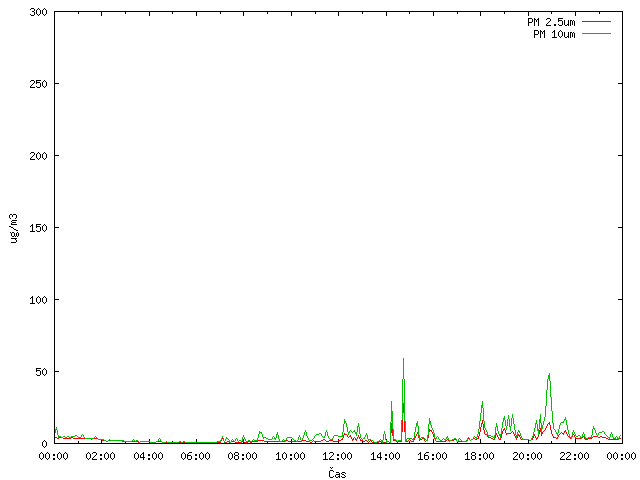
Task: Click the 04:00 time label
Action: 148,456
